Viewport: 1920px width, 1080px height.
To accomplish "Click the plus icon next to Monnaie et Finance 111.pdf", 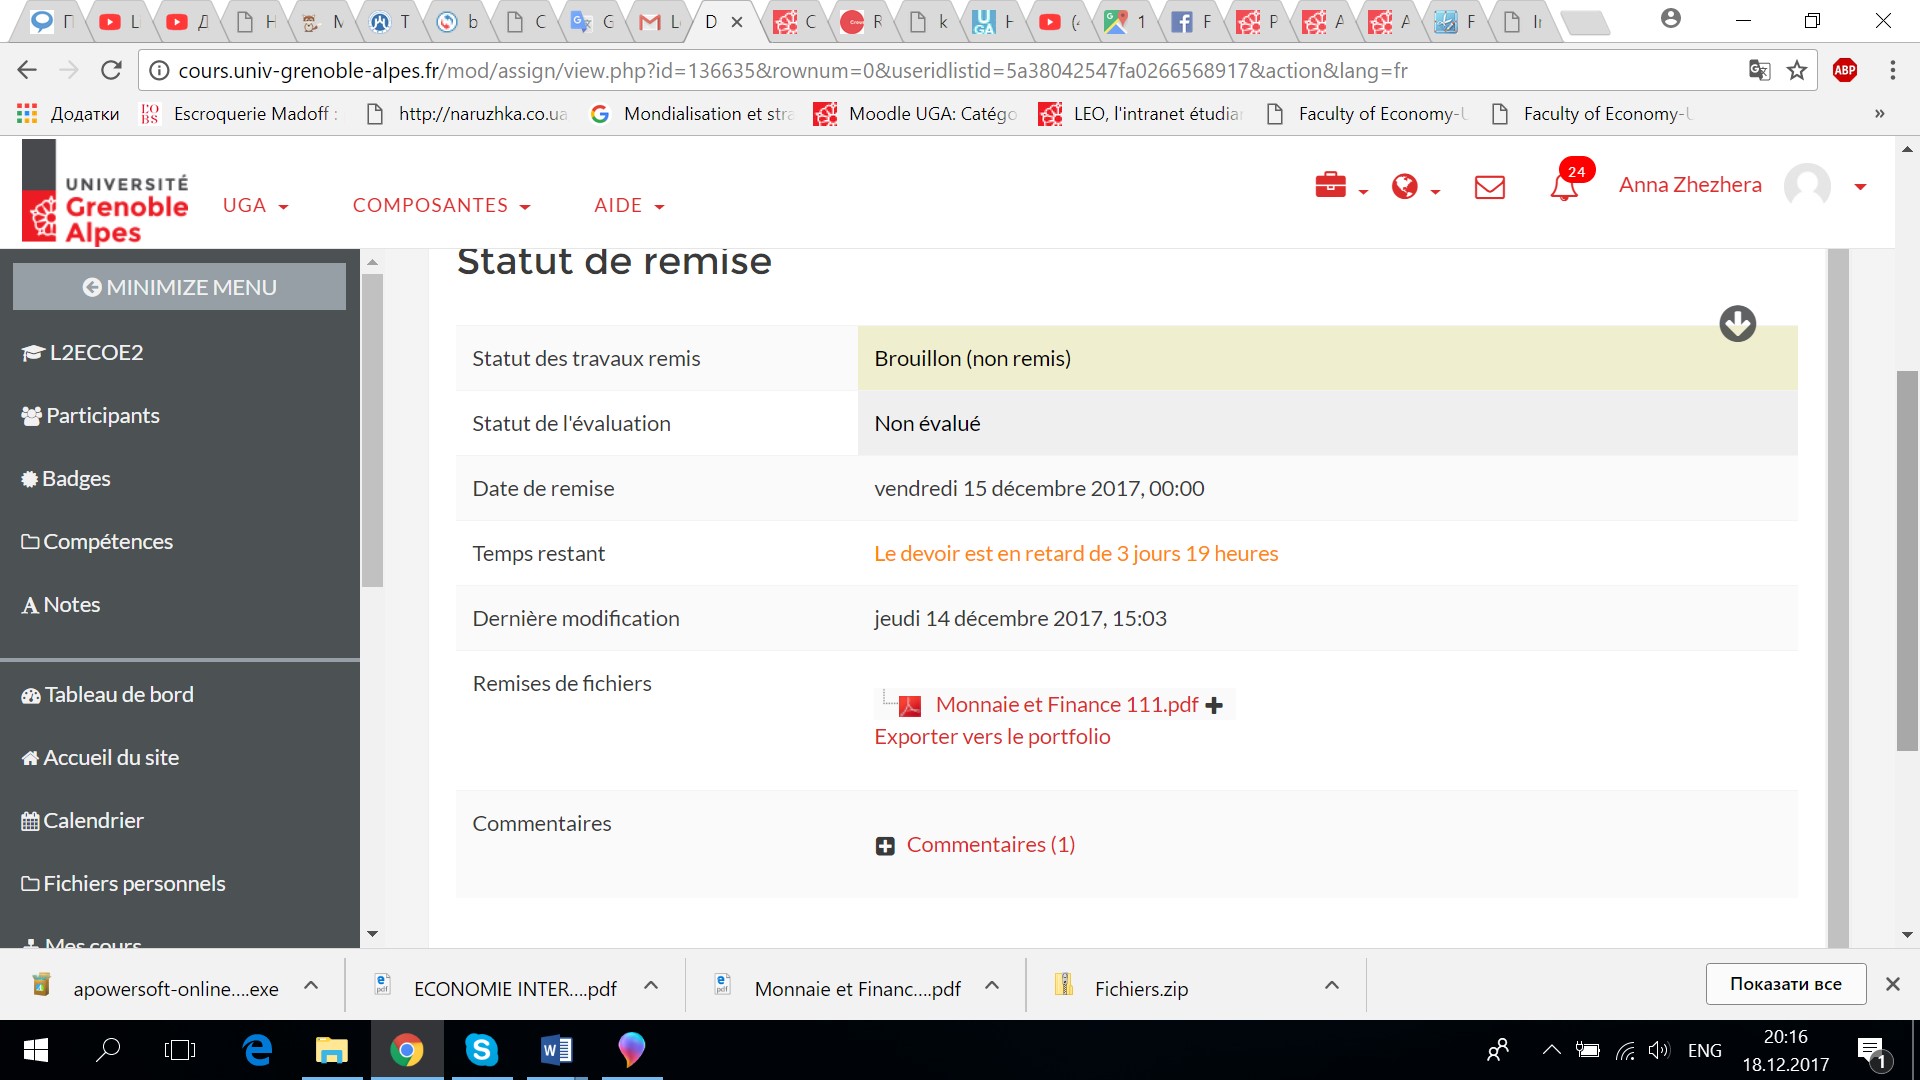I will [x=1214, y=705].
